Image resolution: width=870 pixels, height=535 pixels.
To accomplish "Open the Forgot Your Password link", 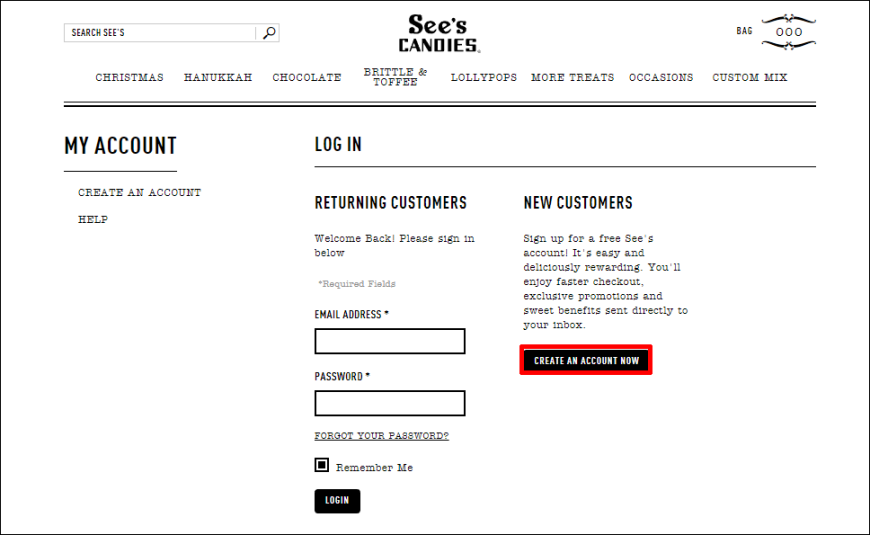I will (x=382, y=436).
